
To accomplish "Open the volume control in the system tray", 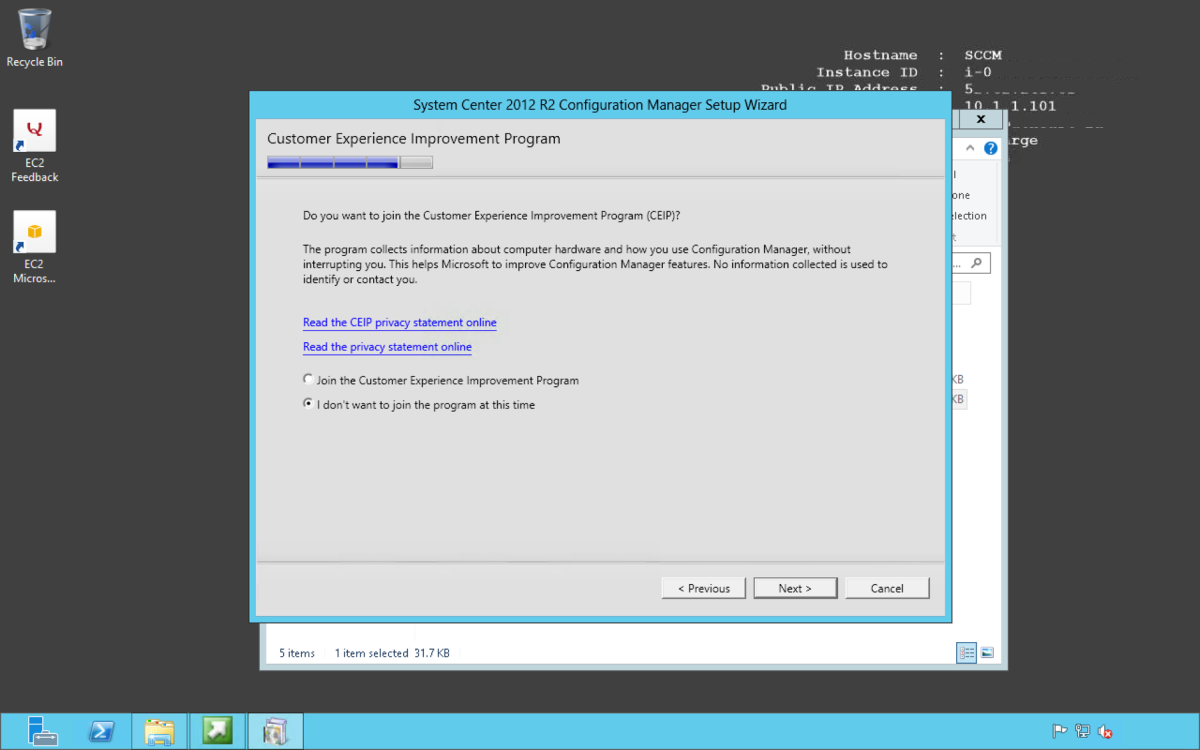I will (x=1105, y=731).
